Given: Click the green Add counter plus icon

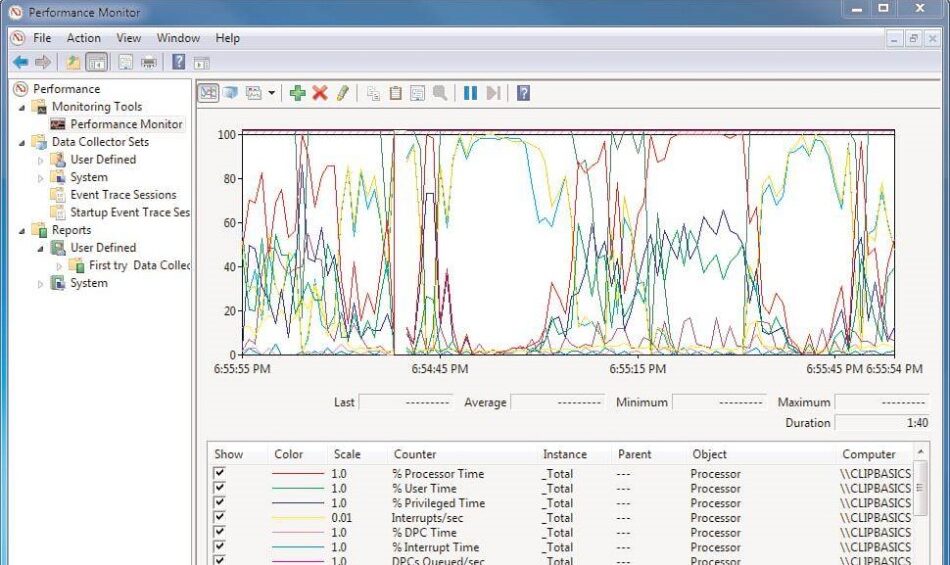Looking at the screenshot, I should [297, 93].
